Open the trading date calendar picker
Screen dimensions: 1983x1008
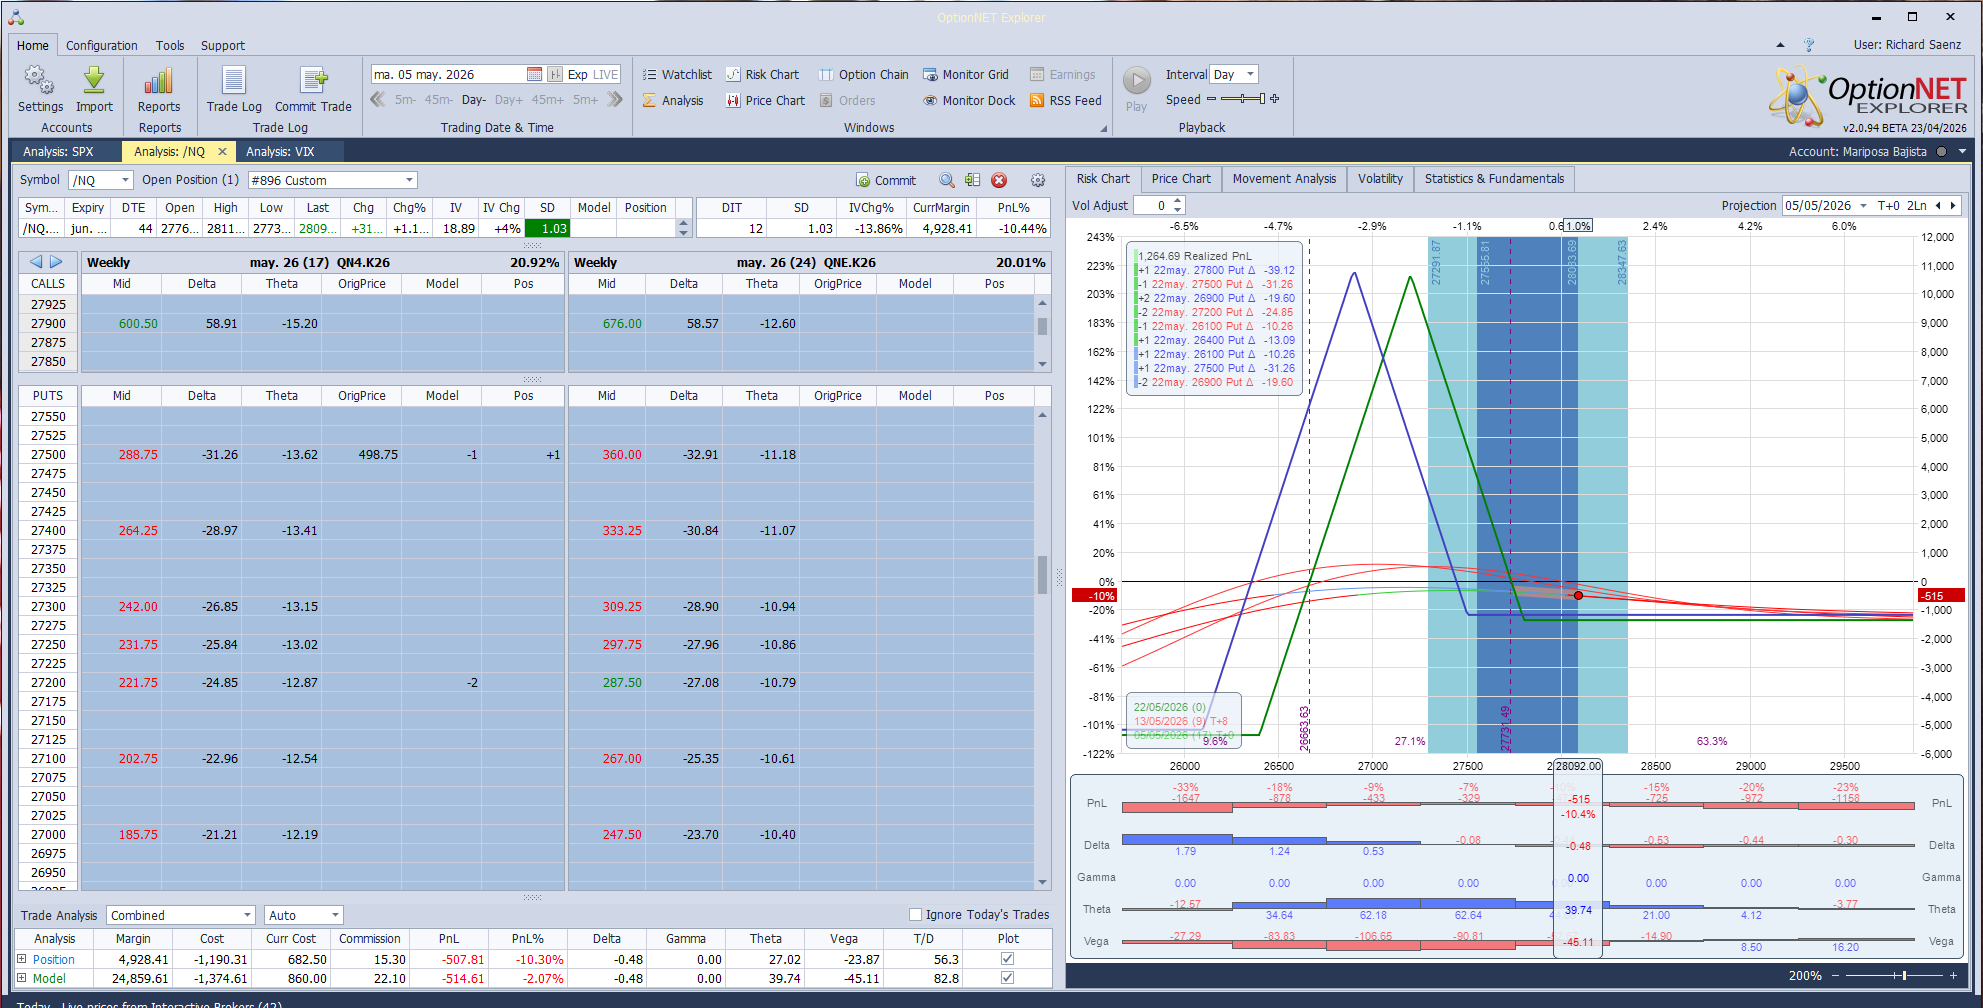click(534, 74)
